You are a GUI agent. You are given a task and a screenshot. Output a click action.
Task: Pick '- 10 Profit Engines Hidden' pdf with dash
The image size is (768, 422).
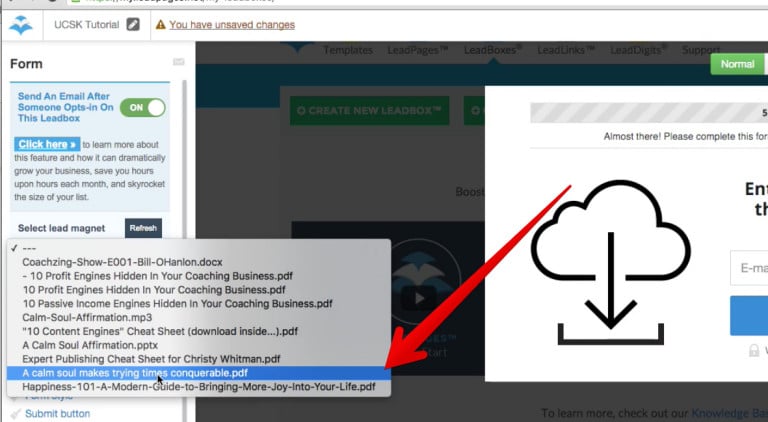tap(199, 276)
